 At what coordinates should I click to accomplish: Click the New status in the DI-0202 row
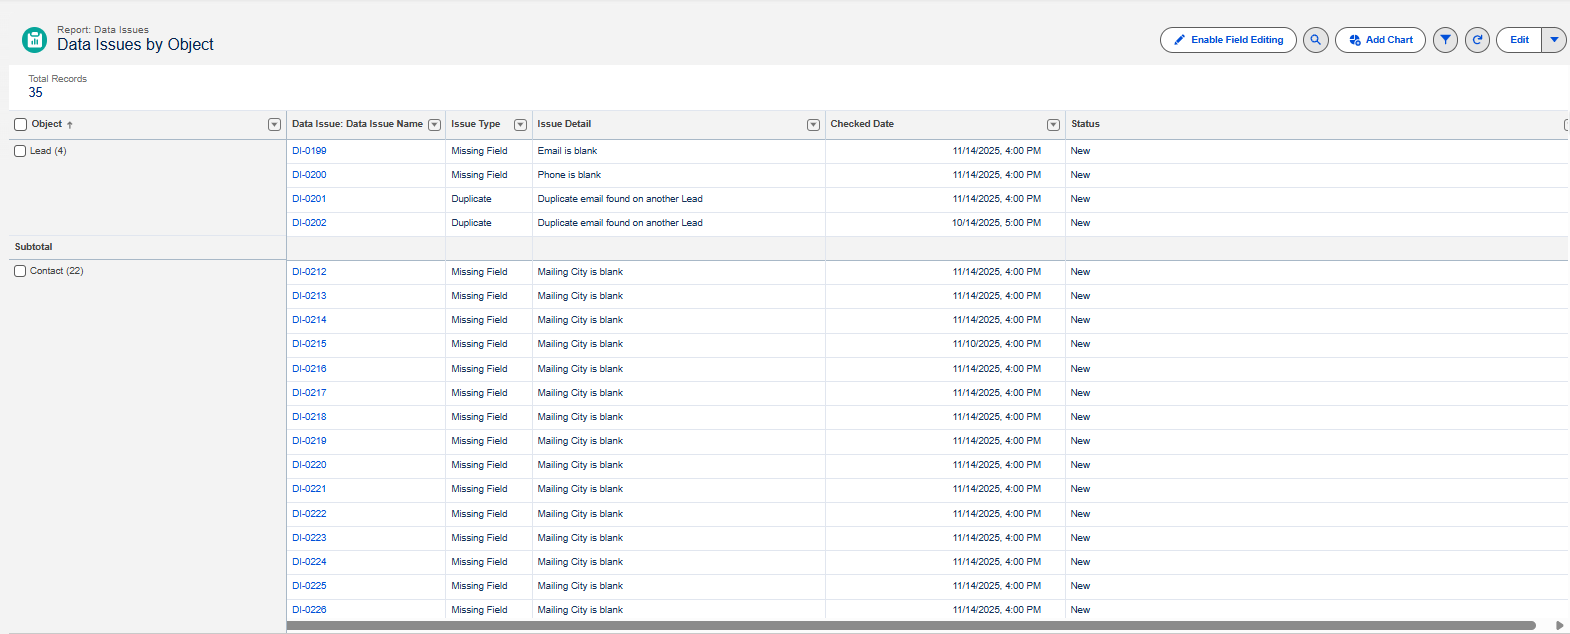1080,223
